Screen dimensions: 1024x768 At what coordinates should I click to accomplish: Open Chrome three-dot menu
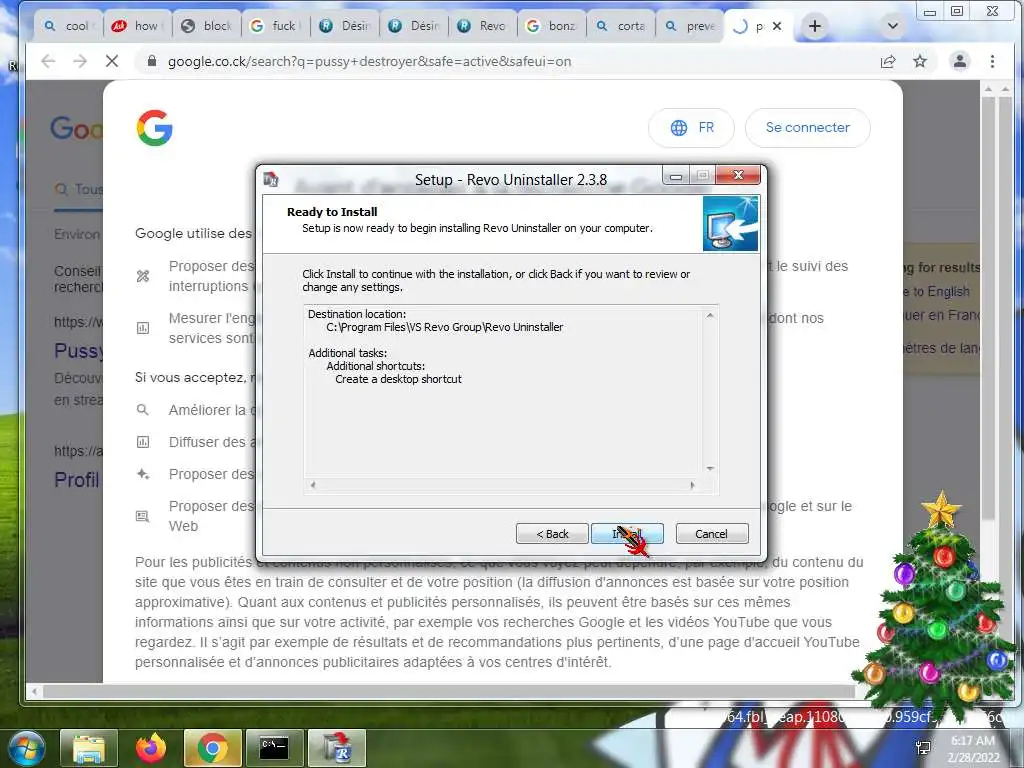click(x=993, y=61)
